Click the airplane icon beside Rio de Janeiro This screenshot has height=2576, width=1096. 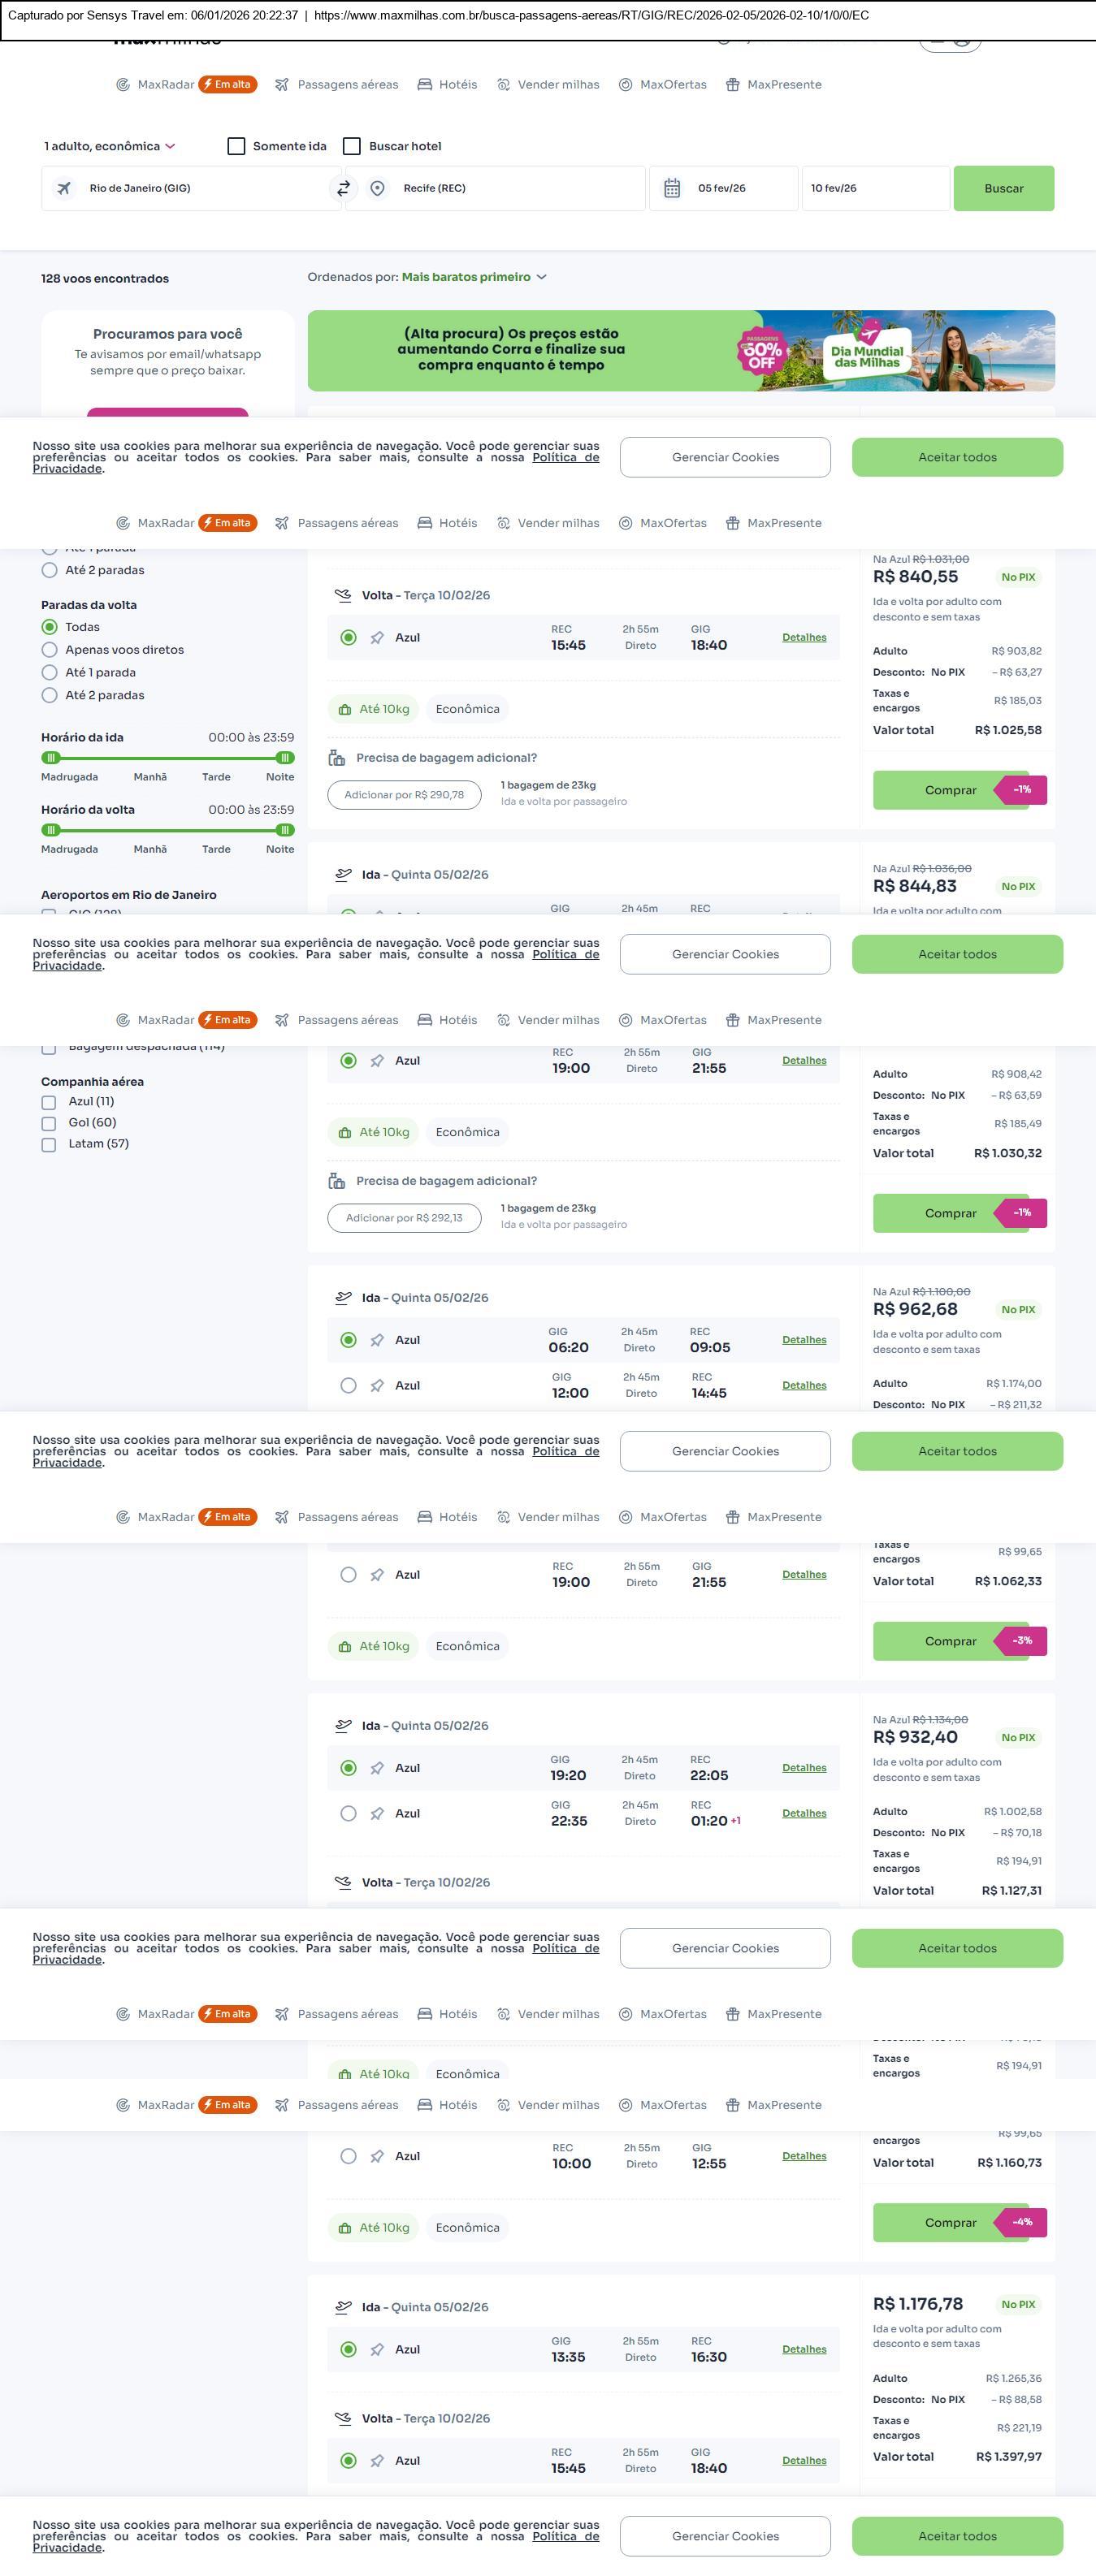click(x=64, y=188)
